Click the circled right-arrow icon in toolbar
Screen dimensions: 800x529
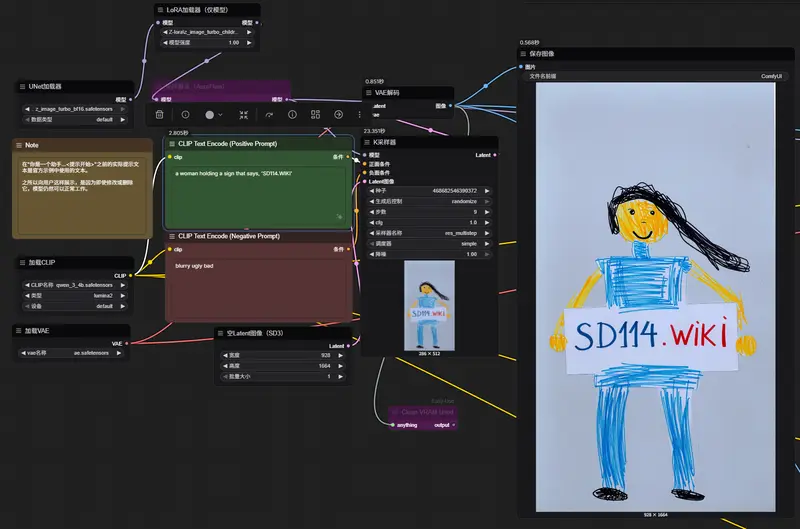(x=339, y=115)
